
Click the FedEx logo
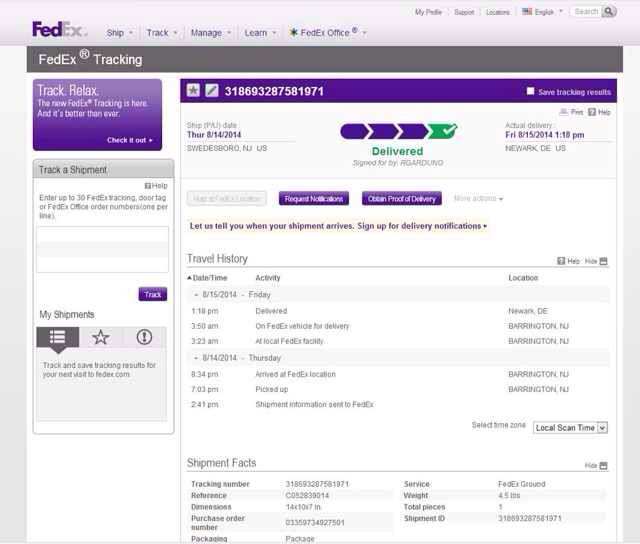tap(59, 31)
